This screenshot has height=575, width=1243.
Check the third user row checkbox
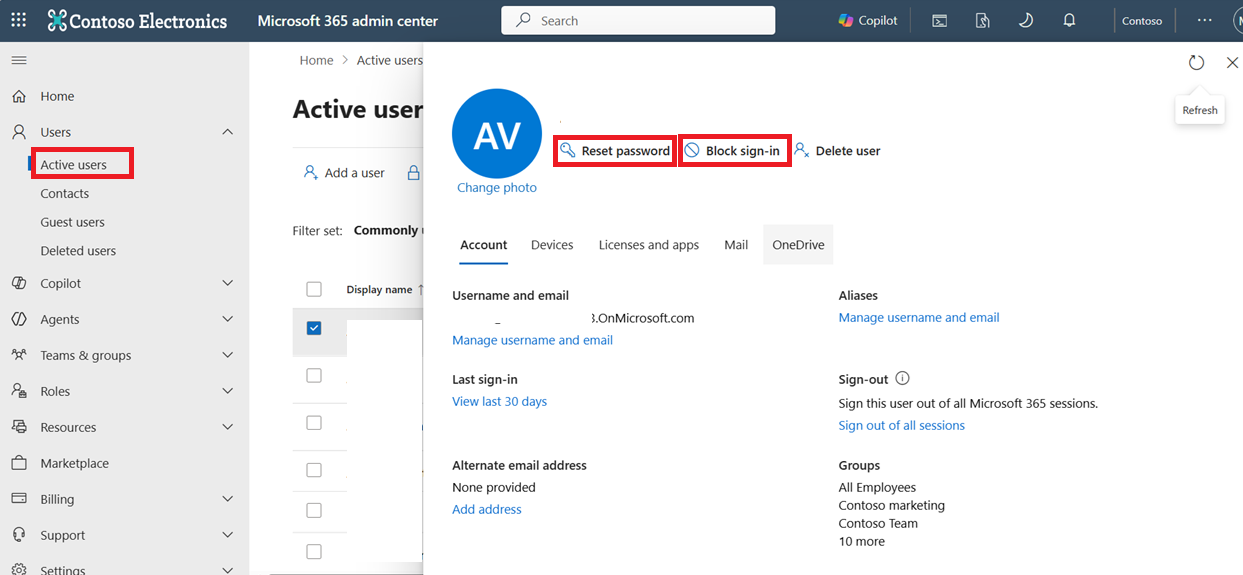pos(314,423)
